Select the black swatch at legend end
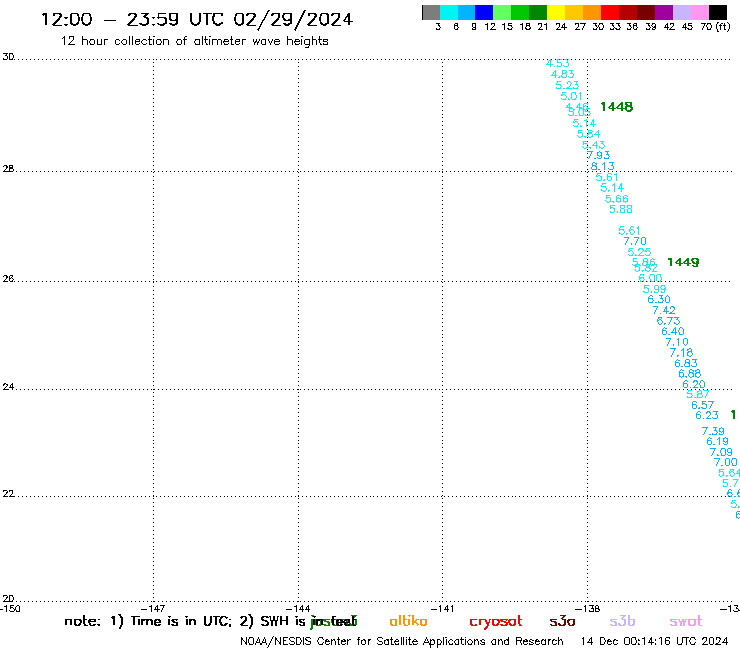Viewport: 740px width, 650px height. click(717, 12)
